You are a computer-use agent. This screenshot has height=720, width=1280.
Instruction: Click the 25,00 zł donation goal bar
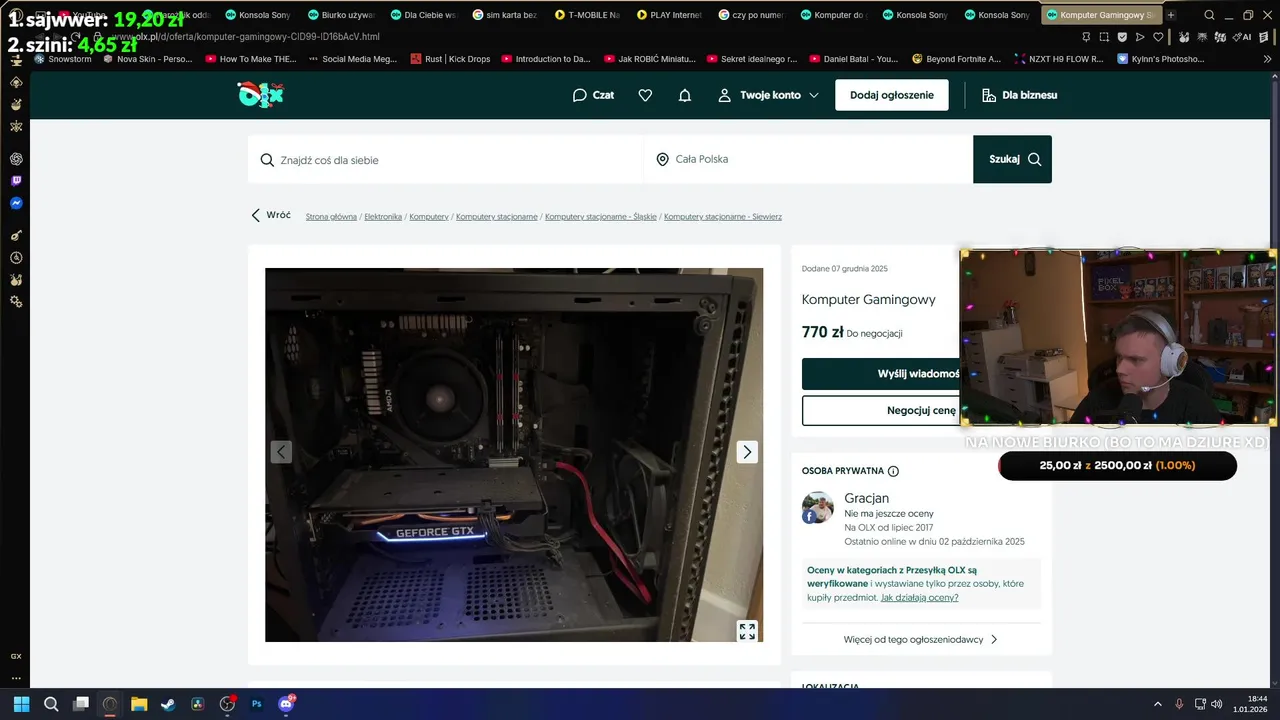click(x=1117, y=465)
